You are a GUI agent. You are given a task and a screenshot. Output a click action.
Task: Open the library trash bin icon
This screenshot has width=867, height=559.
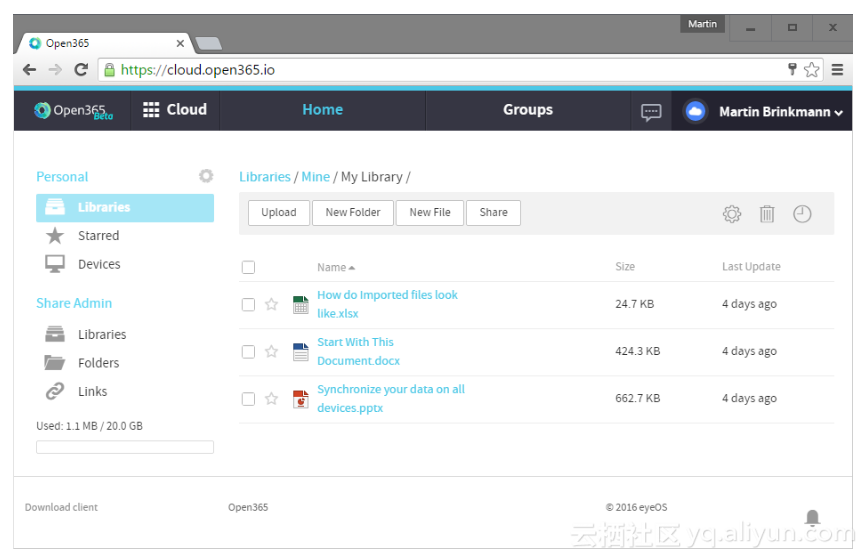click(767, 214)
